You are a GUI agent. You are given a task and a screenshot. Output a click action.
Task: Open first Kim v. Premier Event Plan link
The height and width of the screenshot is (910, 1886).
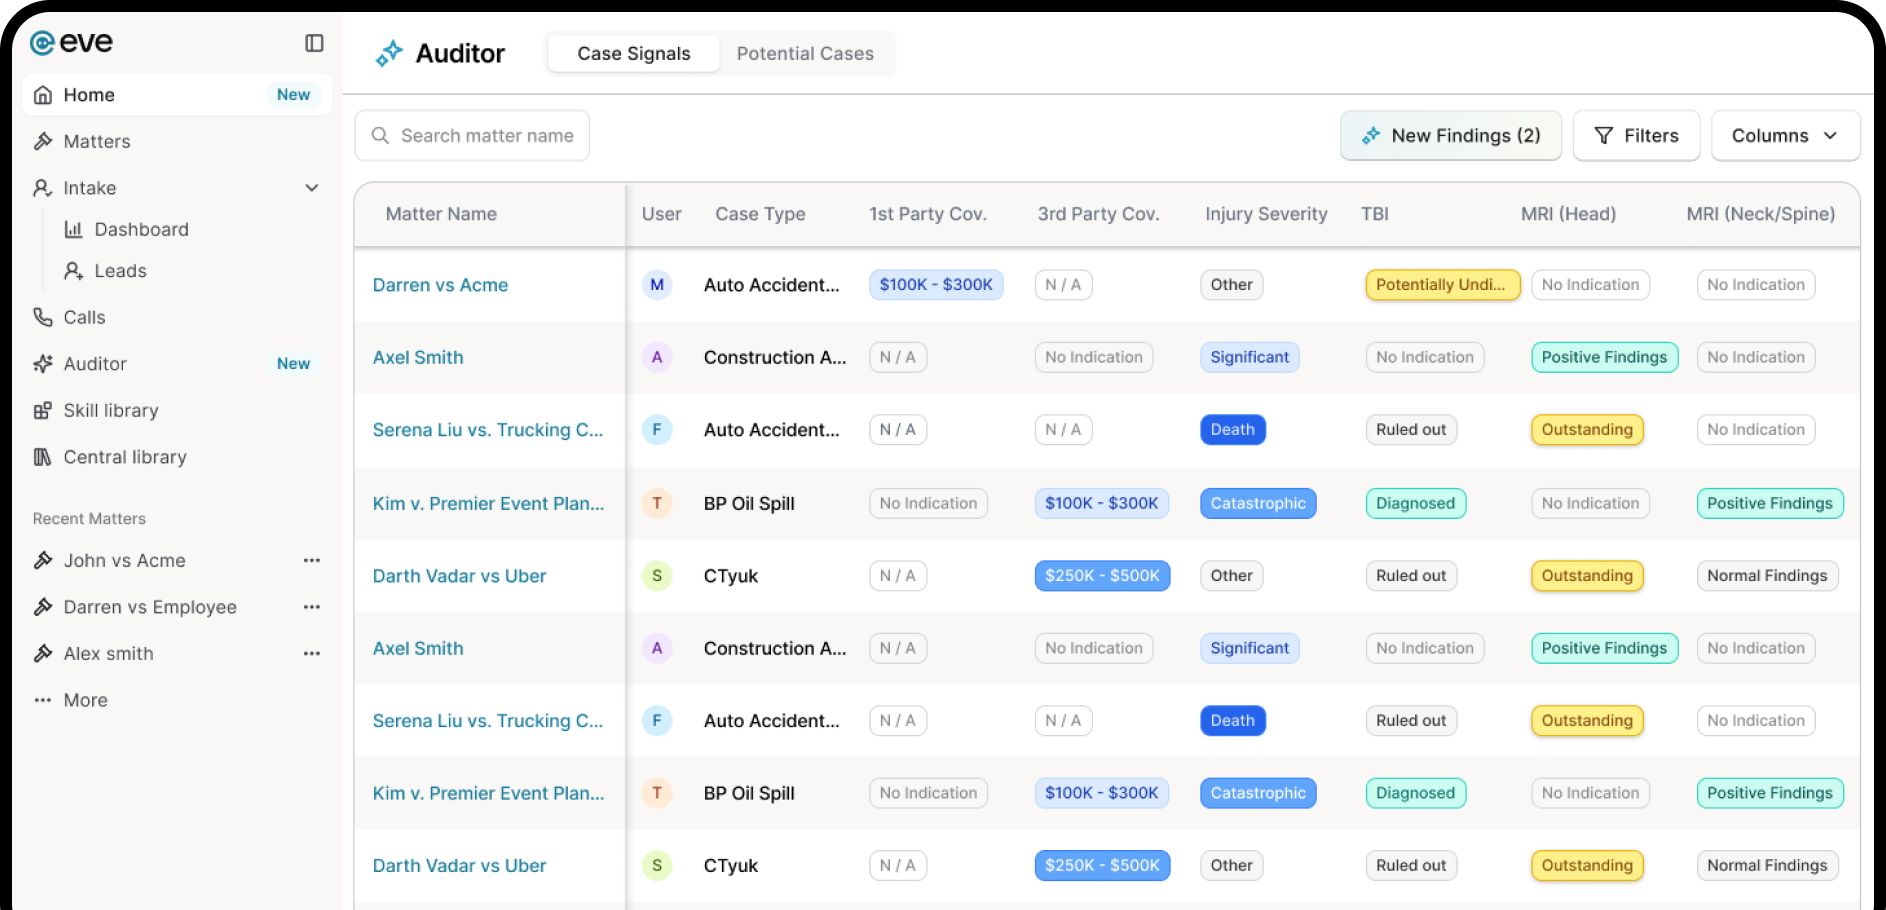(x=488, y=503)
